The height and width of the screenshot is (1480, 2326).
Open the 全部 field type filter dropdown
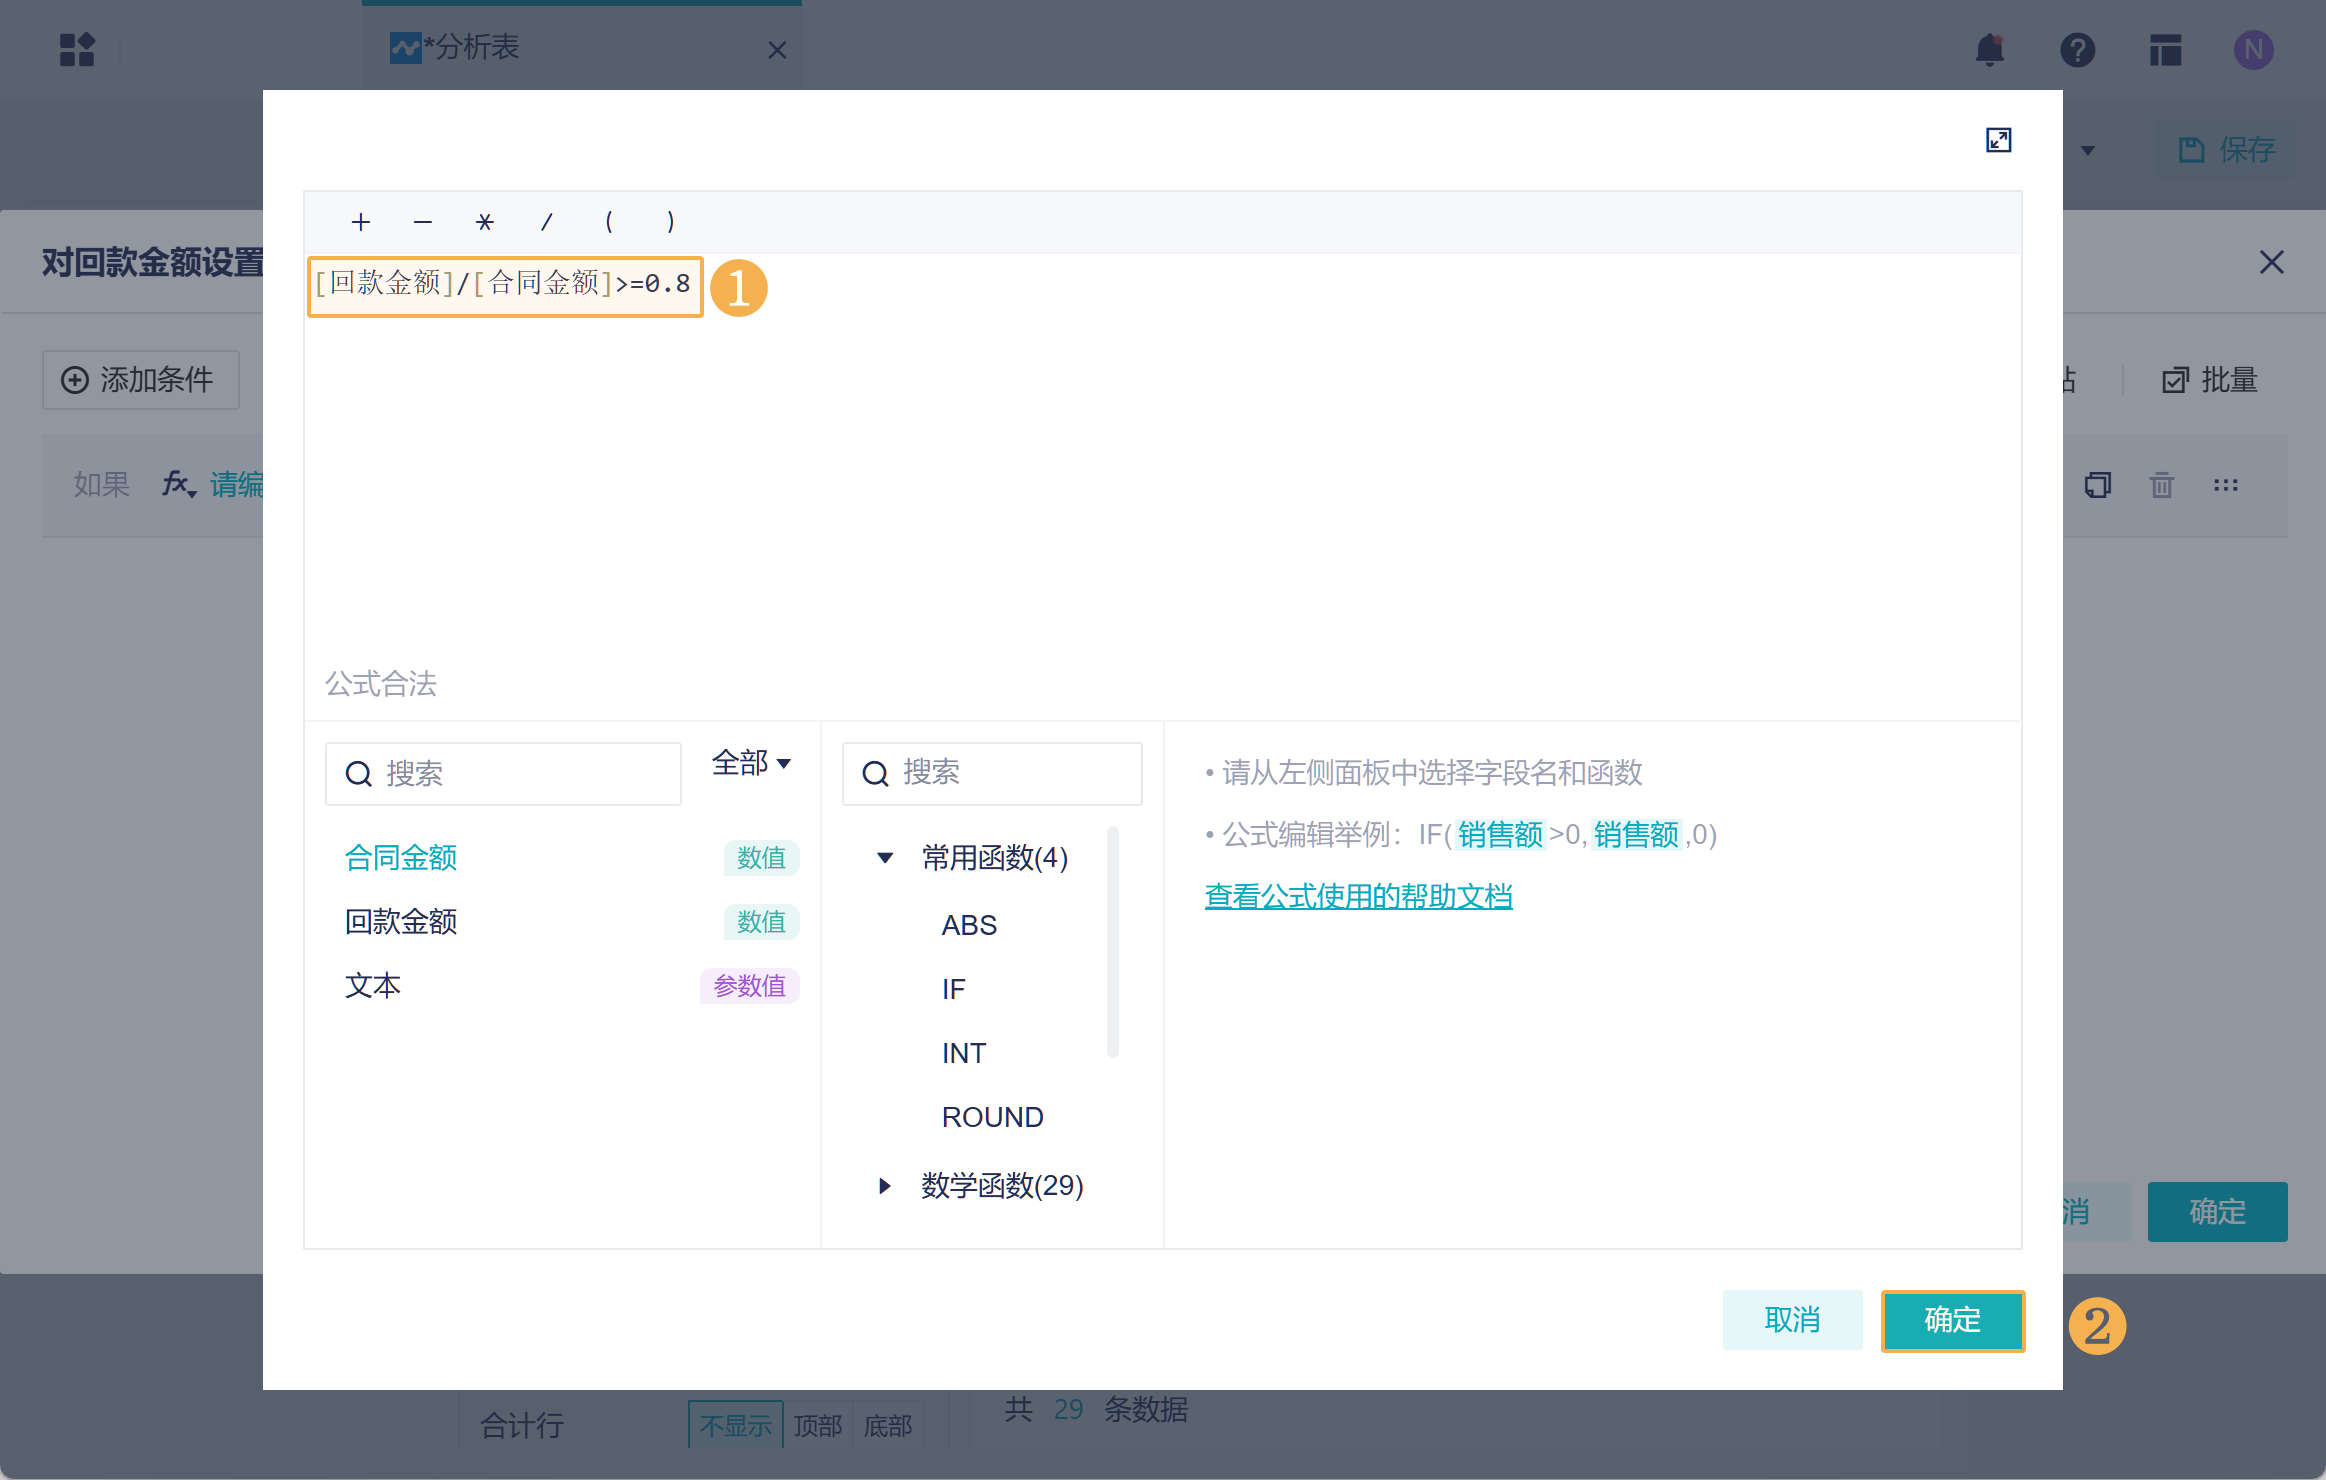coord(751,763)
